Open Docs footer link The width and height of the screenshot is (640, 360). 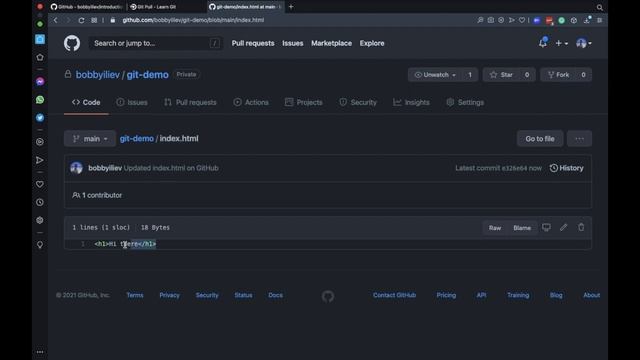[276, 295]
